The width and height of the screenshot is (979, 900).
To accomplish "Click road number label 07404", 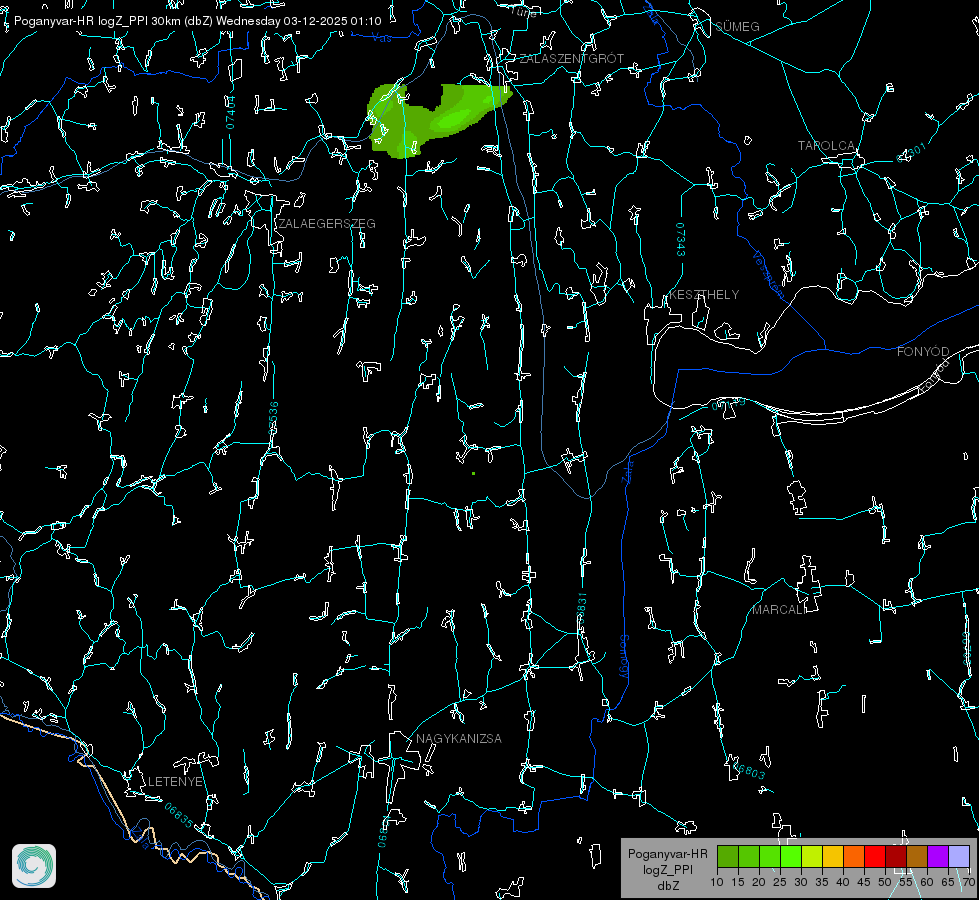I will (x=230, y=112).
